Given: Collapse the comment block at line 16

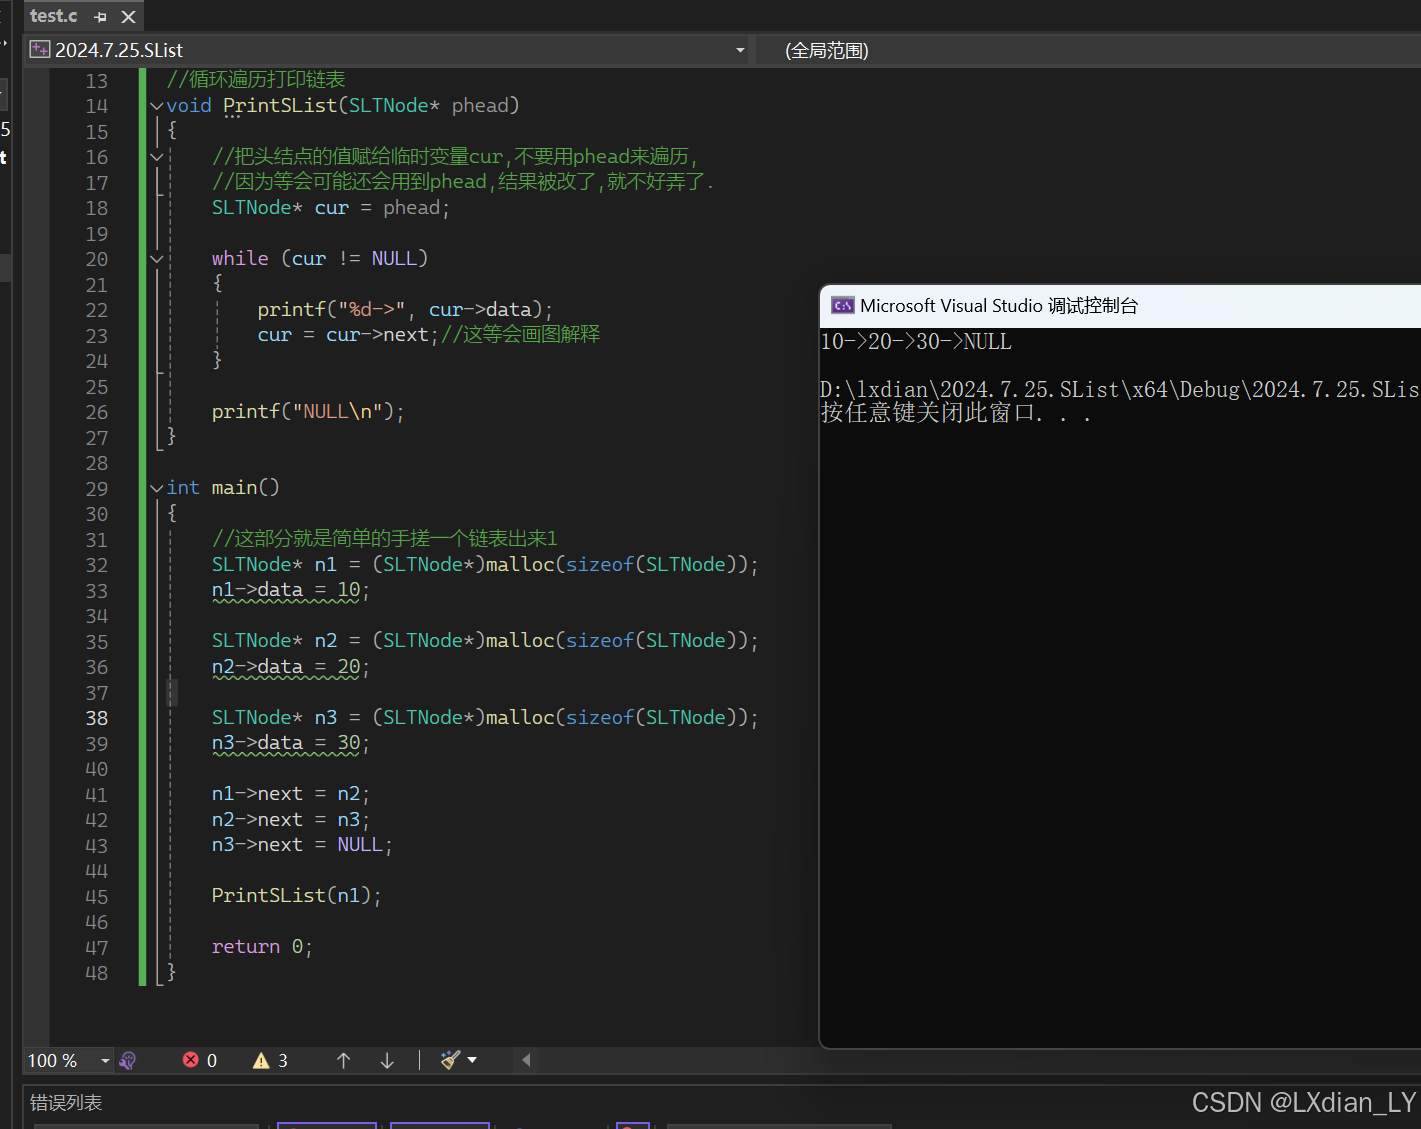Looking at the screenshot, I should coord(157,157).
